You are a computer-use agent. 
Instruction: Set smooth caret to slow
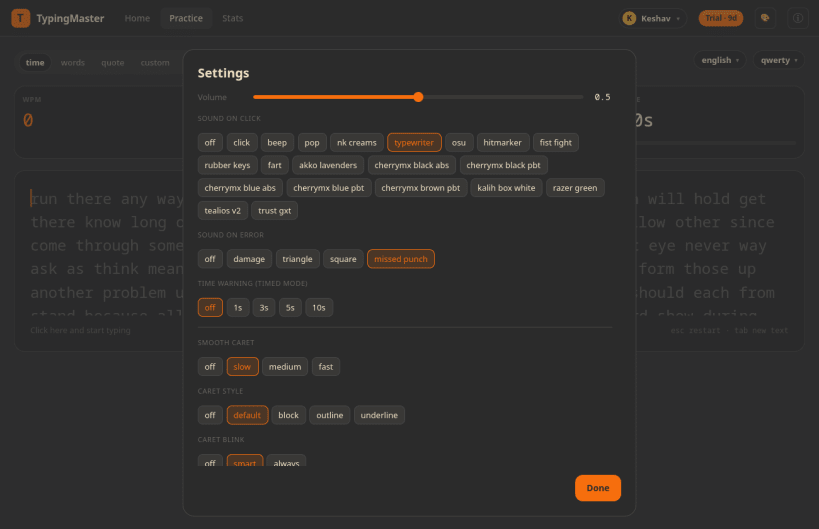[242, 367]
